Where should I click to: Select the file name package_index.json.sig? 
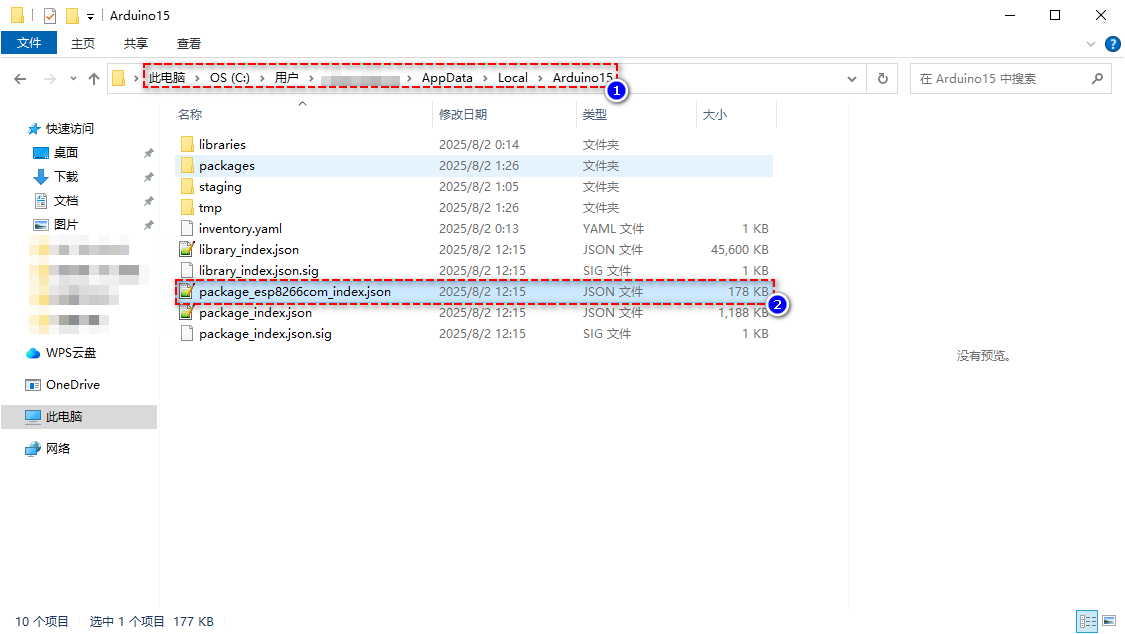click(x=265, y=334)
